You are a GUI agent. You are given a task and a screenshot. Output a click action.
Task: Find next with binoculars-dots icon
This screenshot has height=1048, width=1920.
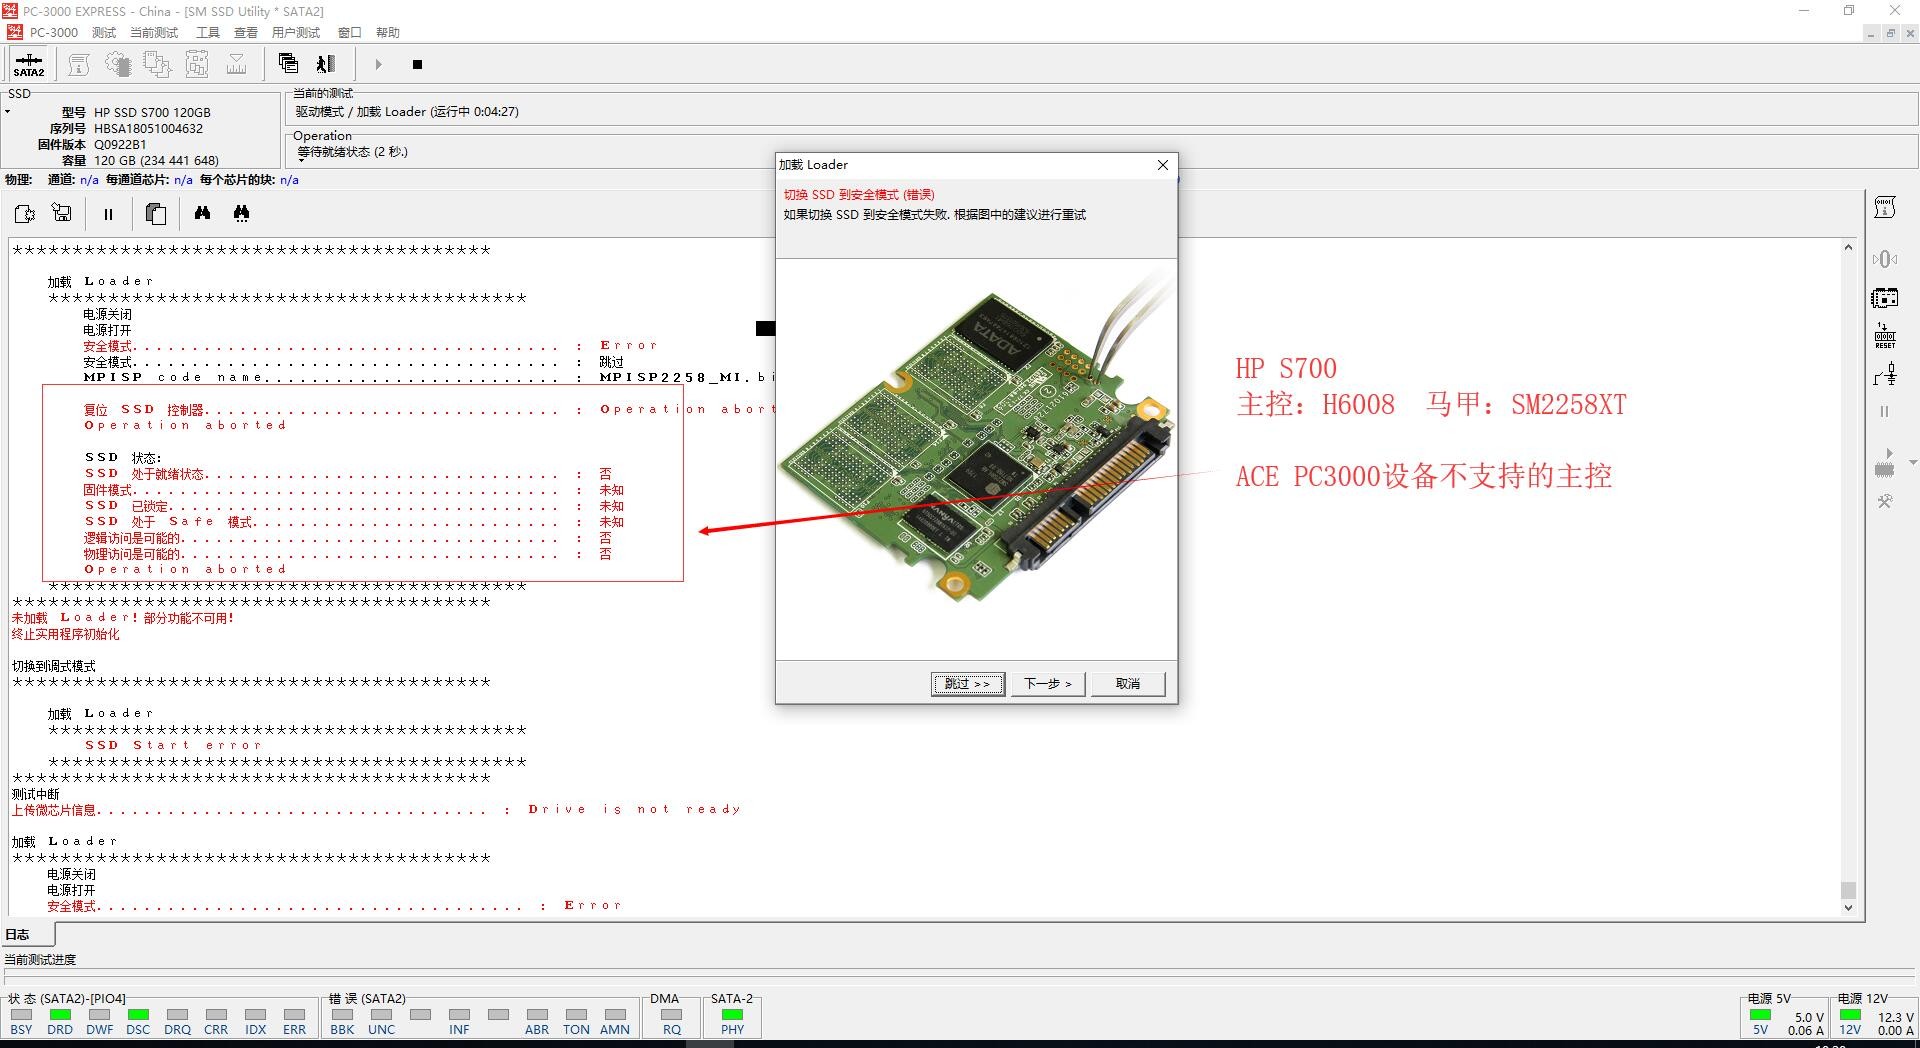coord(241,213)
